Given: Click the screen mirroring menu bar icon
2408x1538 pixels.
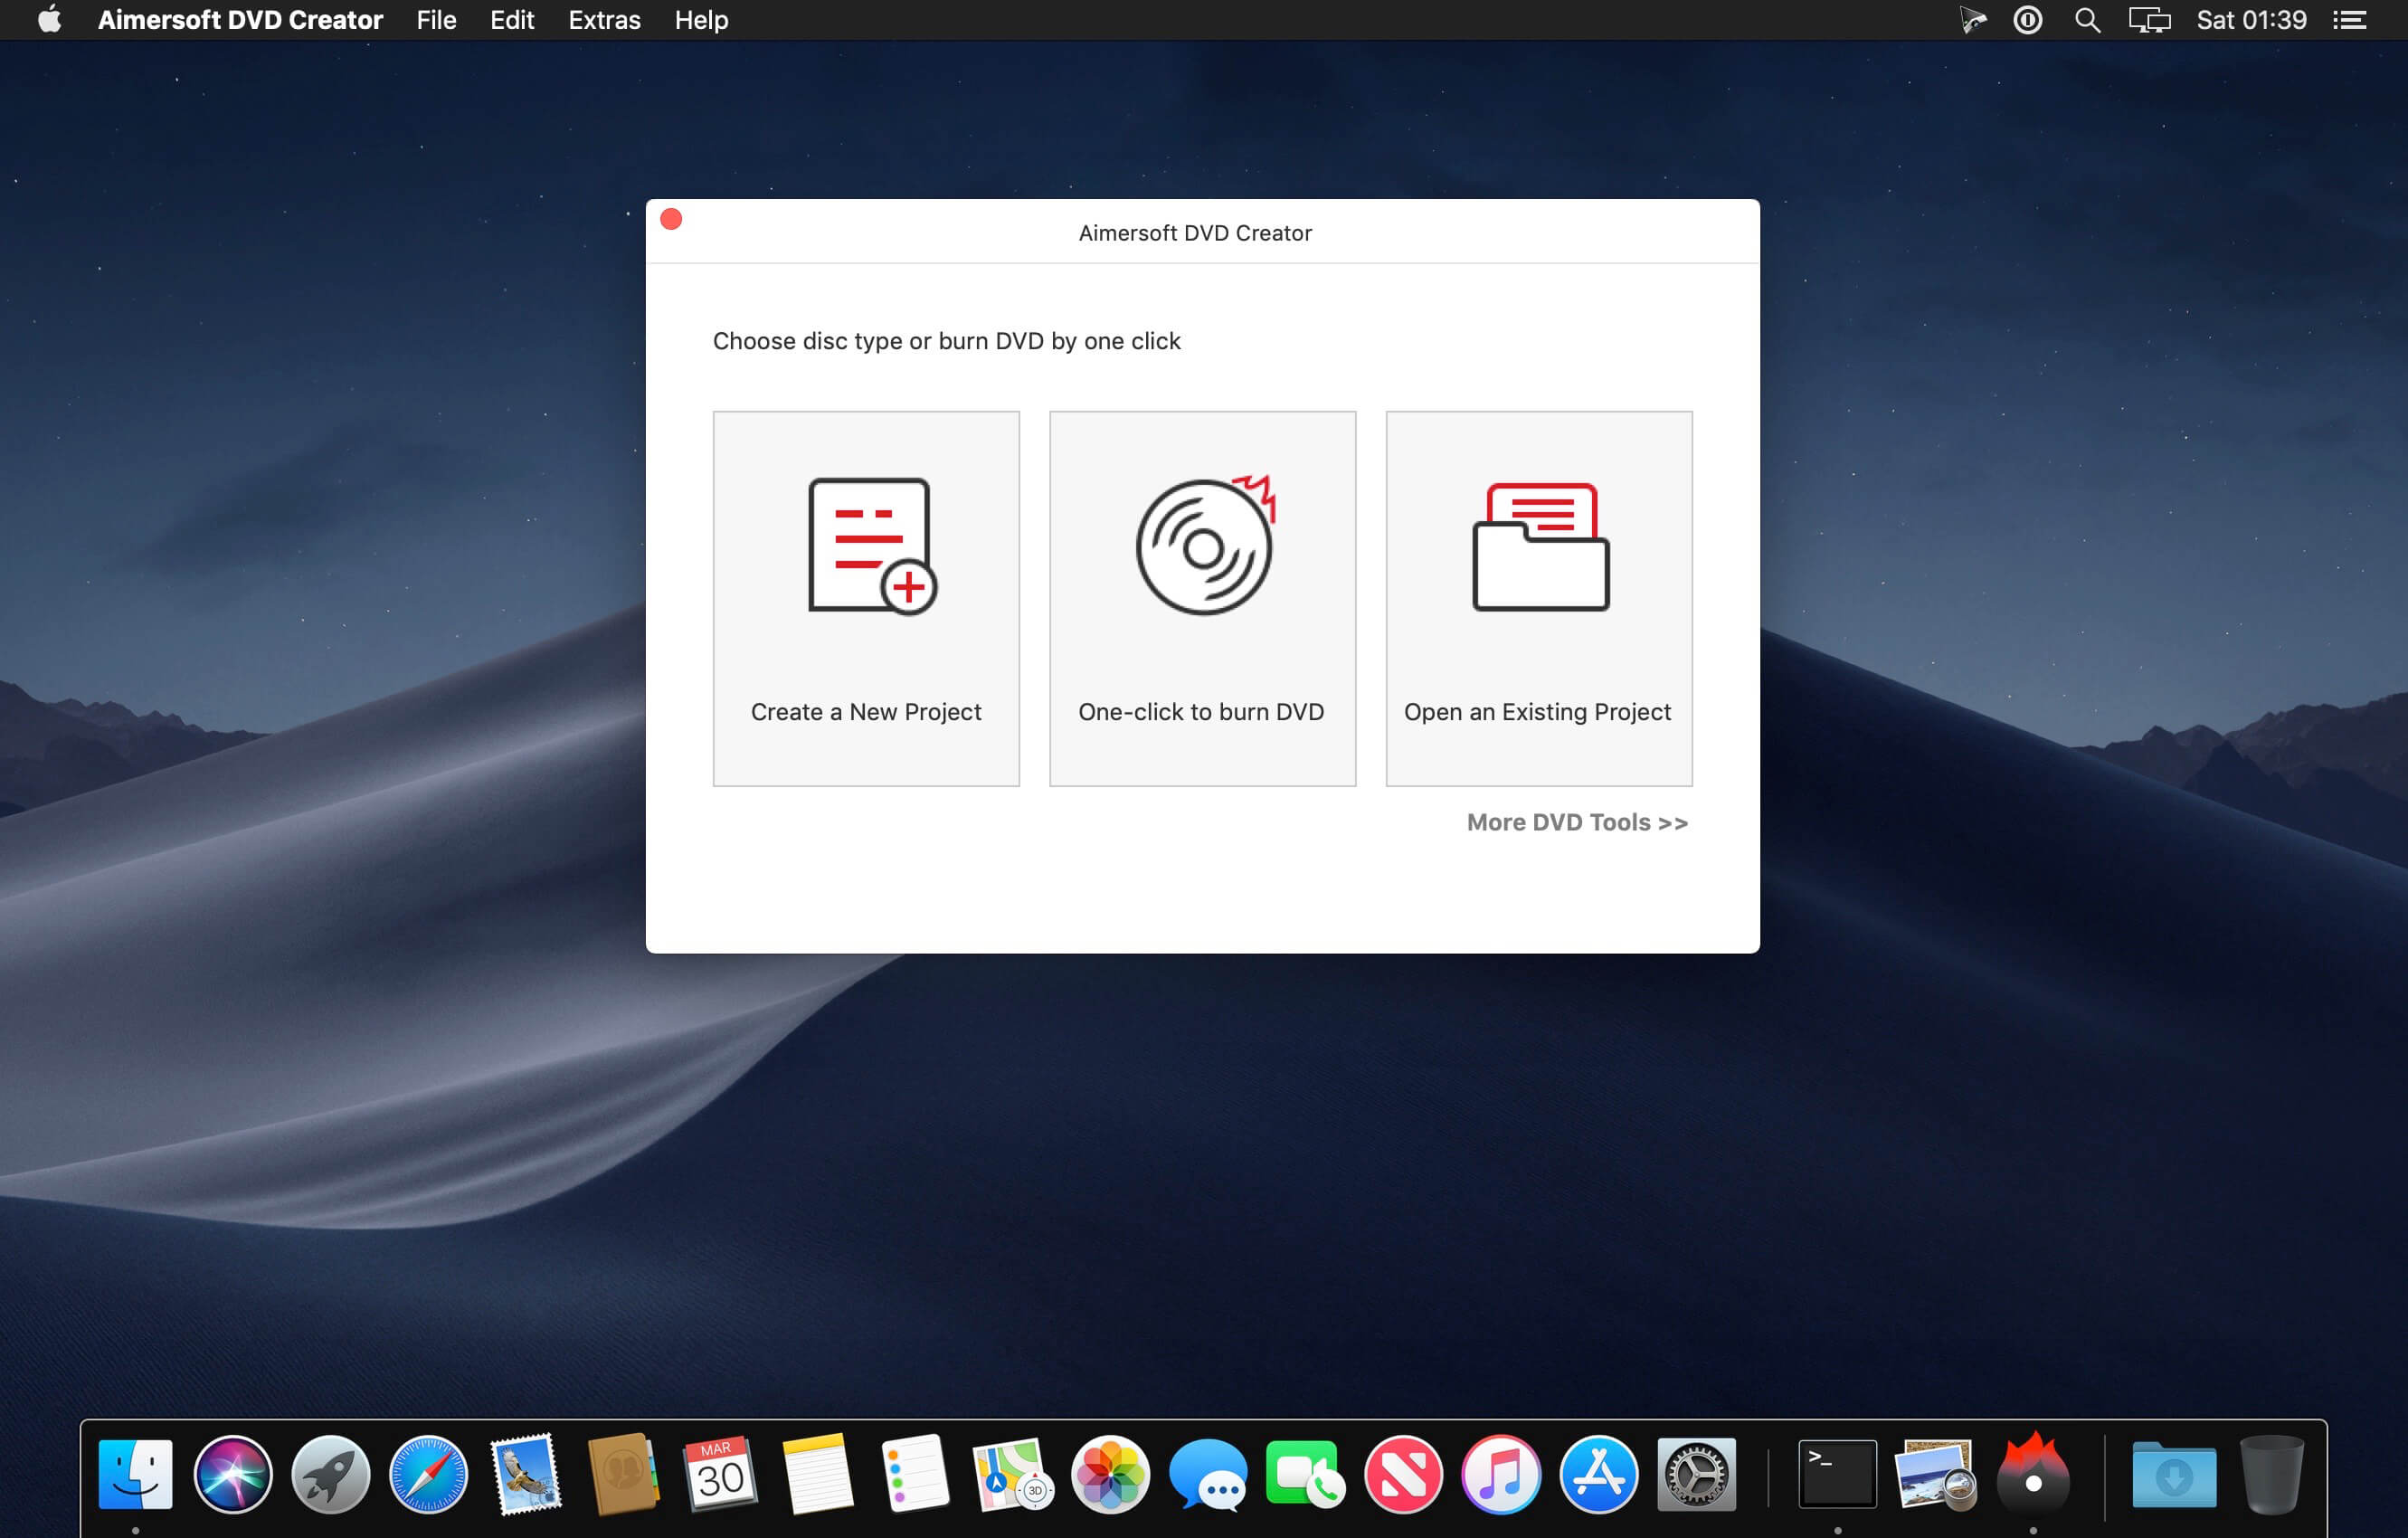Looking at the screenshot, I should [2149, 20].
